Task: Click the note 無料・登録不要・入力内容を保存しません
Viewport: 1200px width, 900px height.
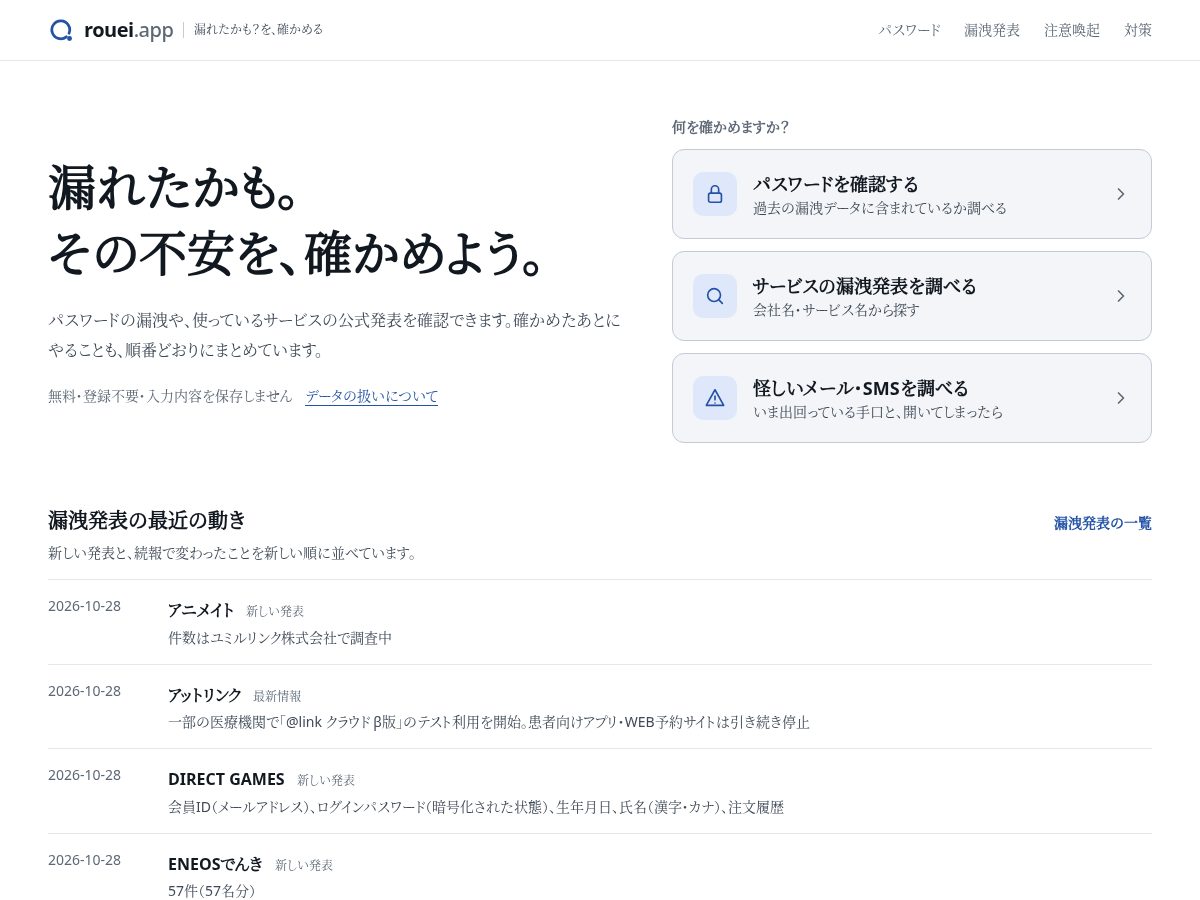Action: coord(170,396)
